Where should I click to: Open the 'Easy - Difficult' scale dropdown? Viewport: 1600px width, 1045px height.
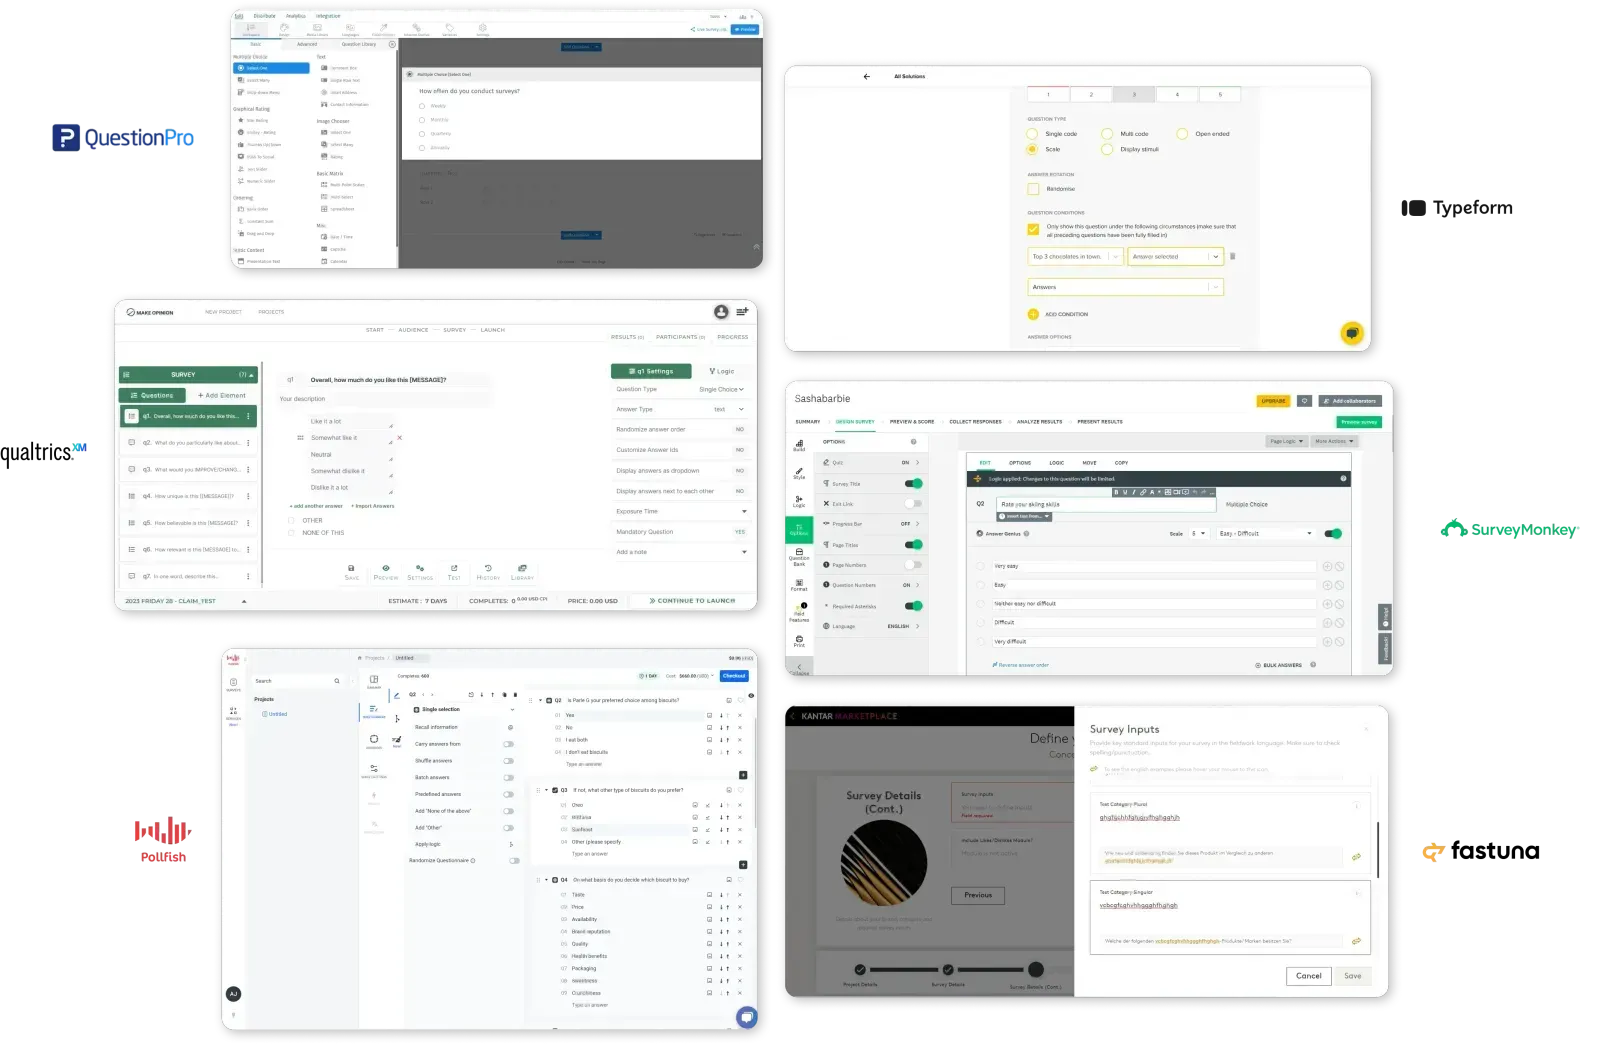(x=1265, y=533)
